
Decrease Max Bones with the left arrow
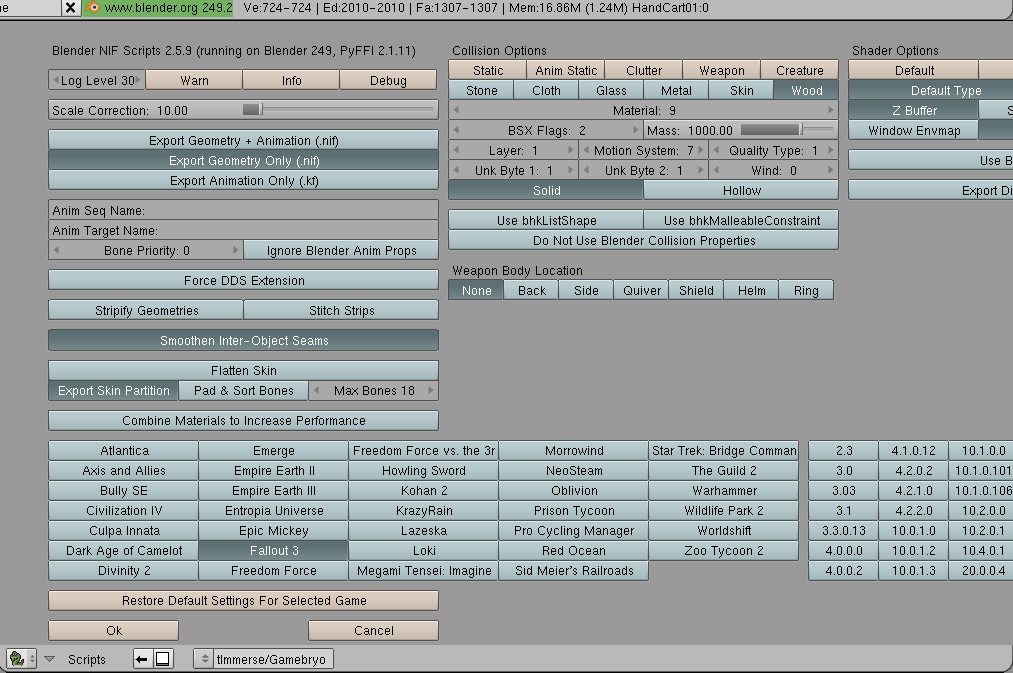[x=316, y=390]
